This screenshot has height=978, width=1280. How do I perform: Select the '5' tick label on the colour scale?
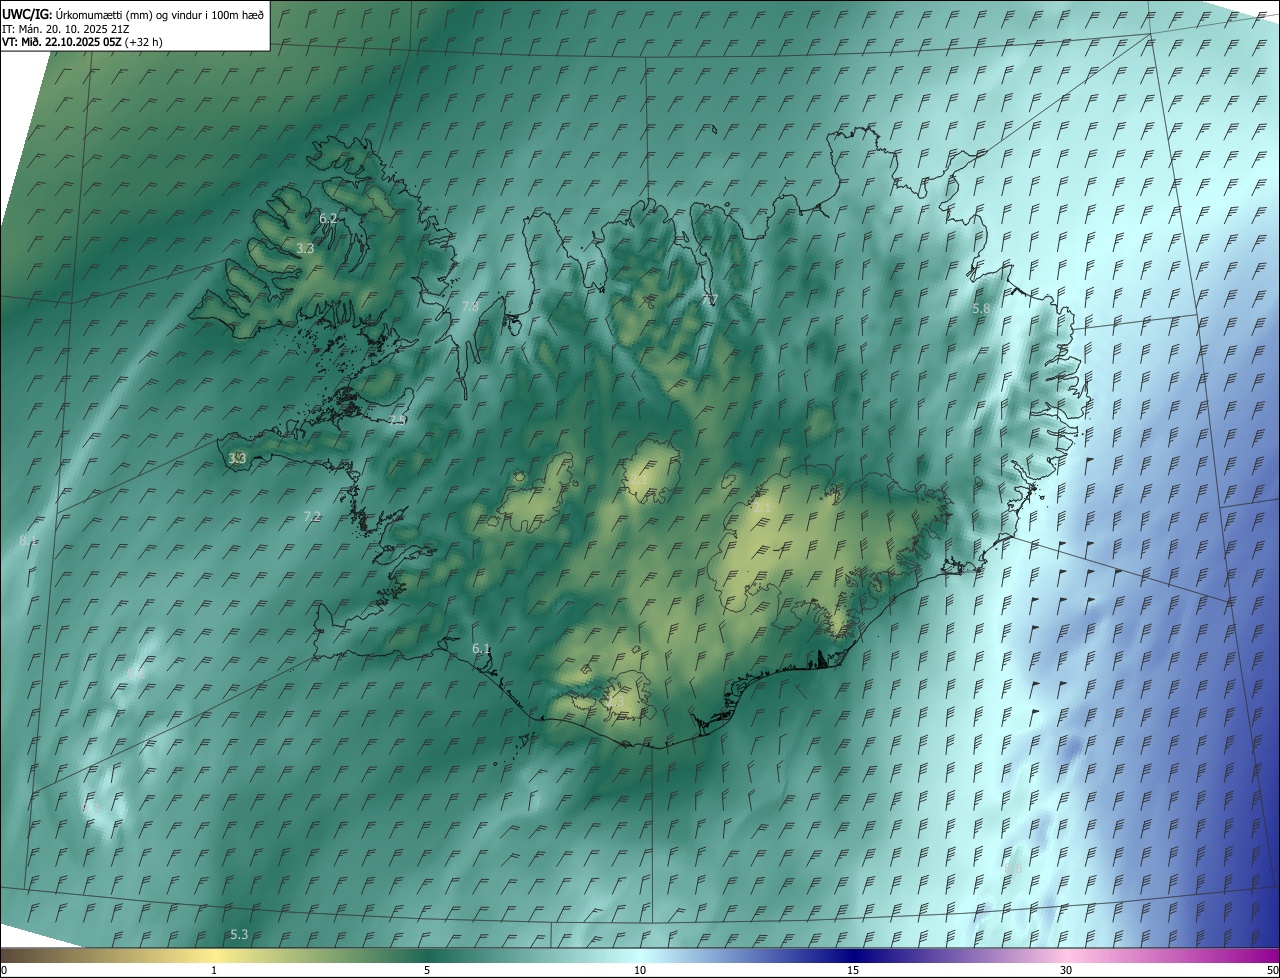click(x=427, y=970)
